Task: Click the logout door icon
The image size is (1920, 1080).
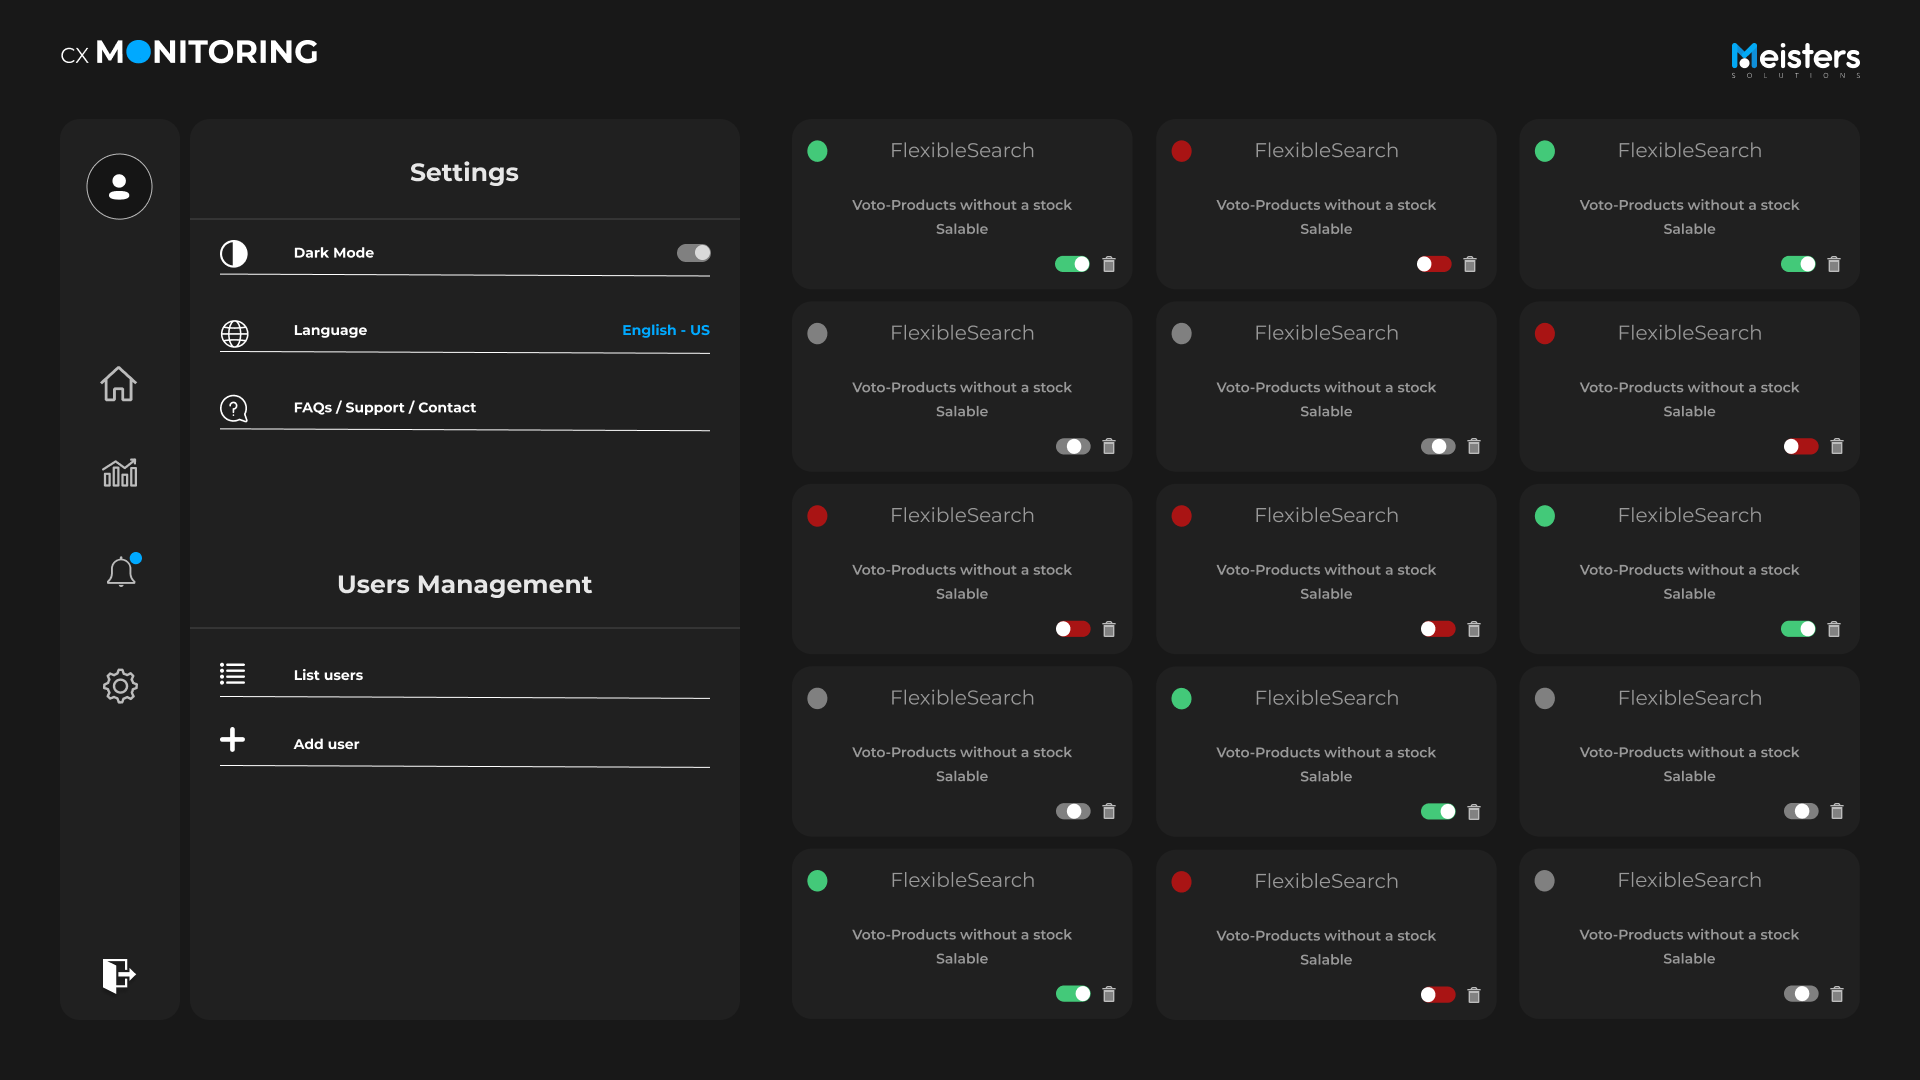Action: [x=119, y=975]
